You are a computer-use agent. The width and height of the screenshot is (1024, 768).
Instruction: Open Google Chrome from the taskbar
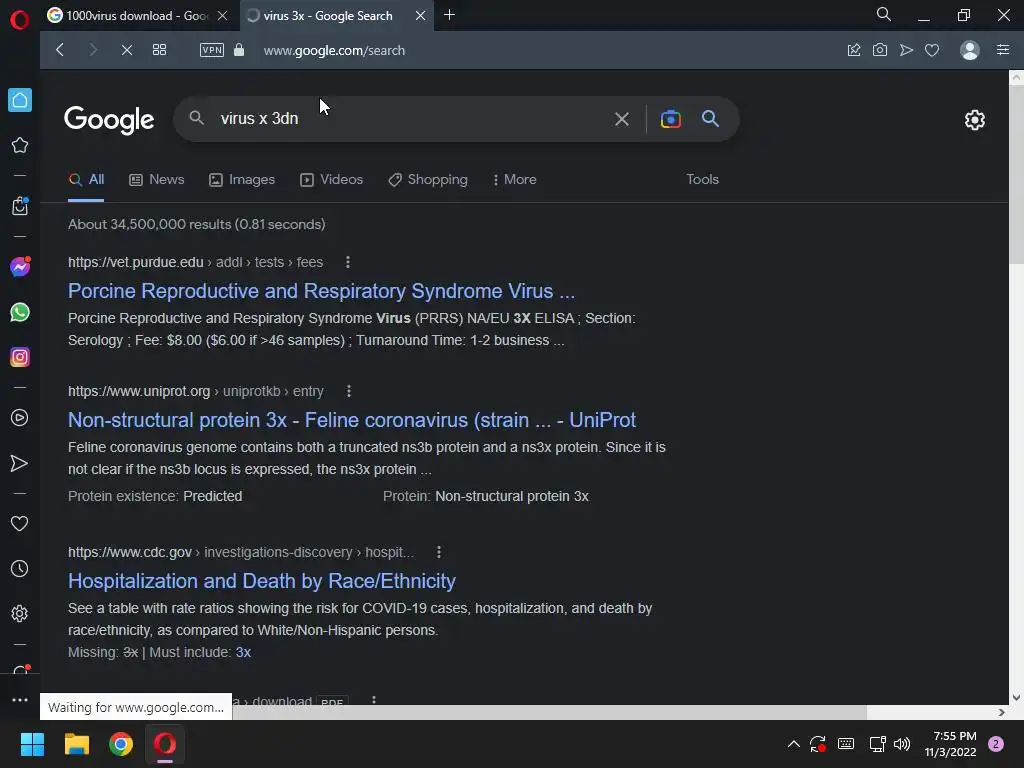click(121, 744)
